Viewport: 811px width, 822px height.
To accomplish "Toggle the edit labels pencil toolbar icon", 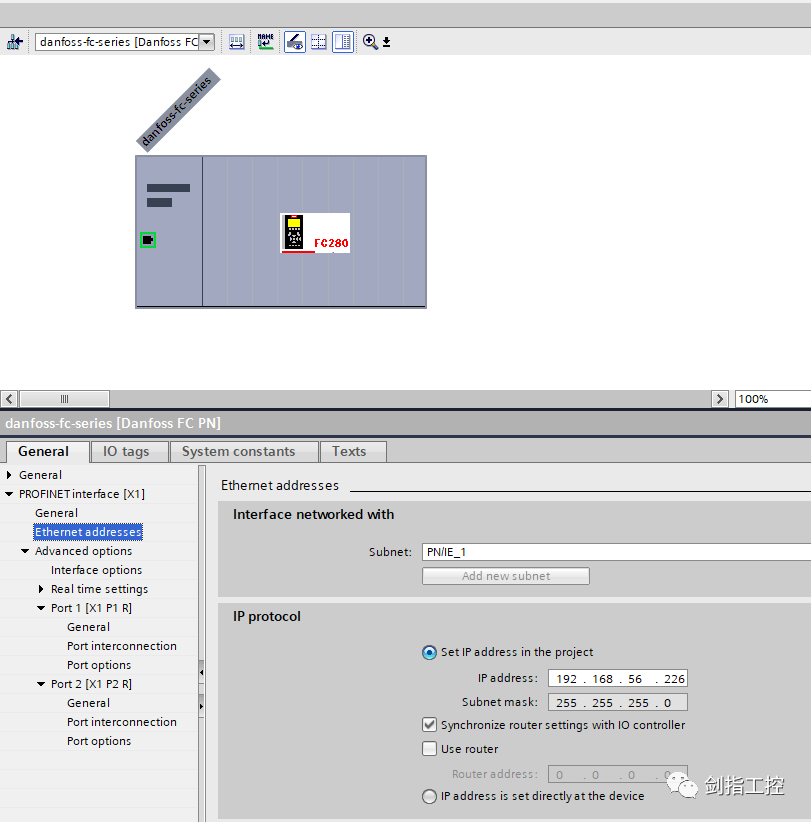I will click(294, 41).
